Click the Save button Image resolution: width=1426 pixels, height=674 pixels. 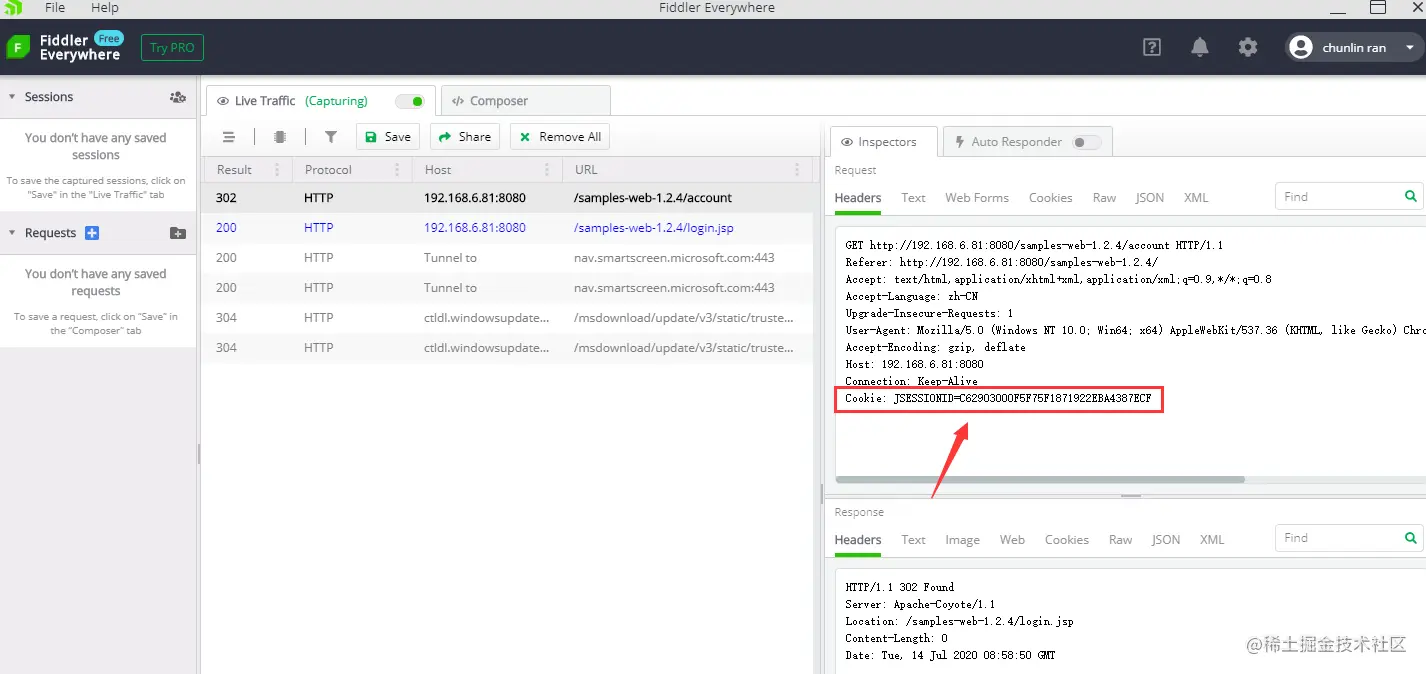coord(388,137)
